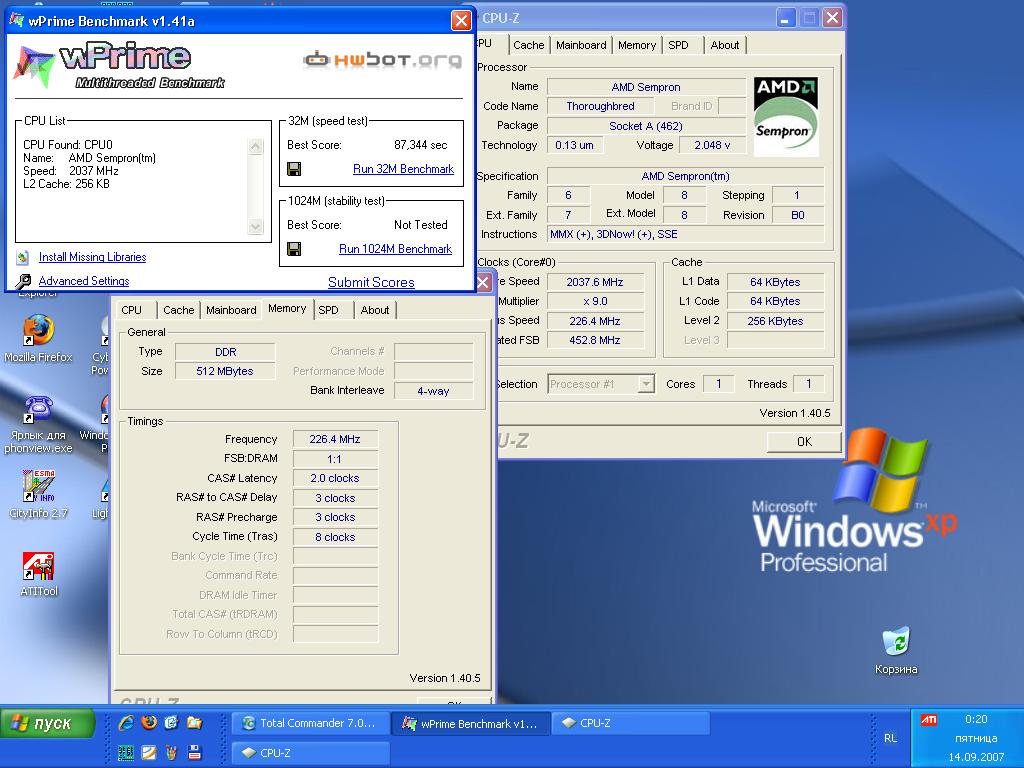The image size is (1024, 768).
Task: Open the SPD tab in the lower CPU-Z window
Action: (x=328, y=310)
